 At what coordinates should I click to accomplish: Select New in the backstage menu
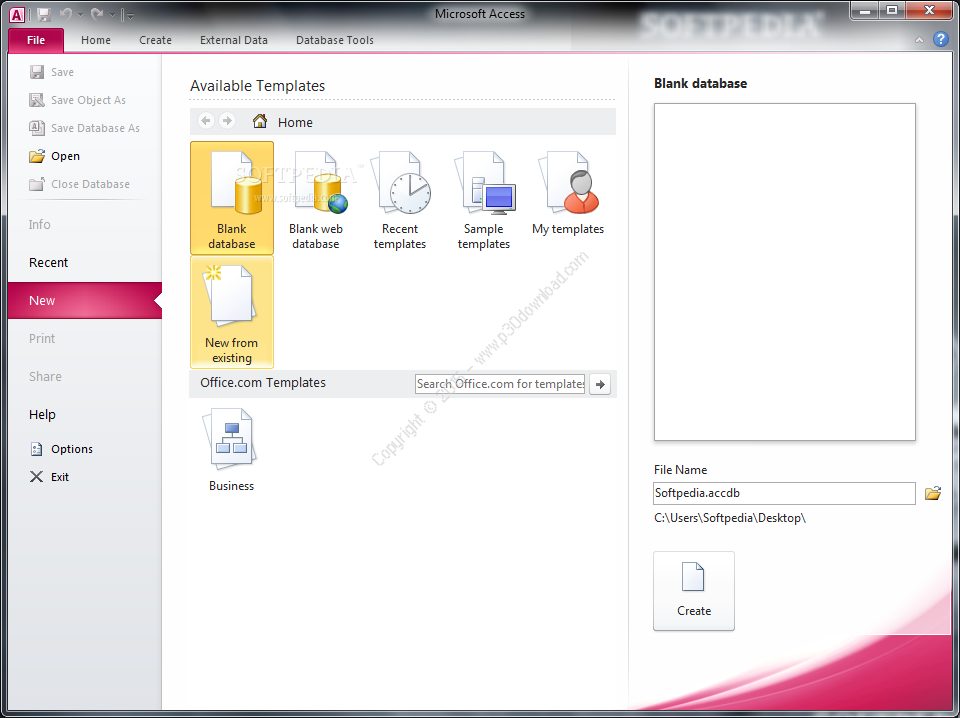tap(85, 301)
